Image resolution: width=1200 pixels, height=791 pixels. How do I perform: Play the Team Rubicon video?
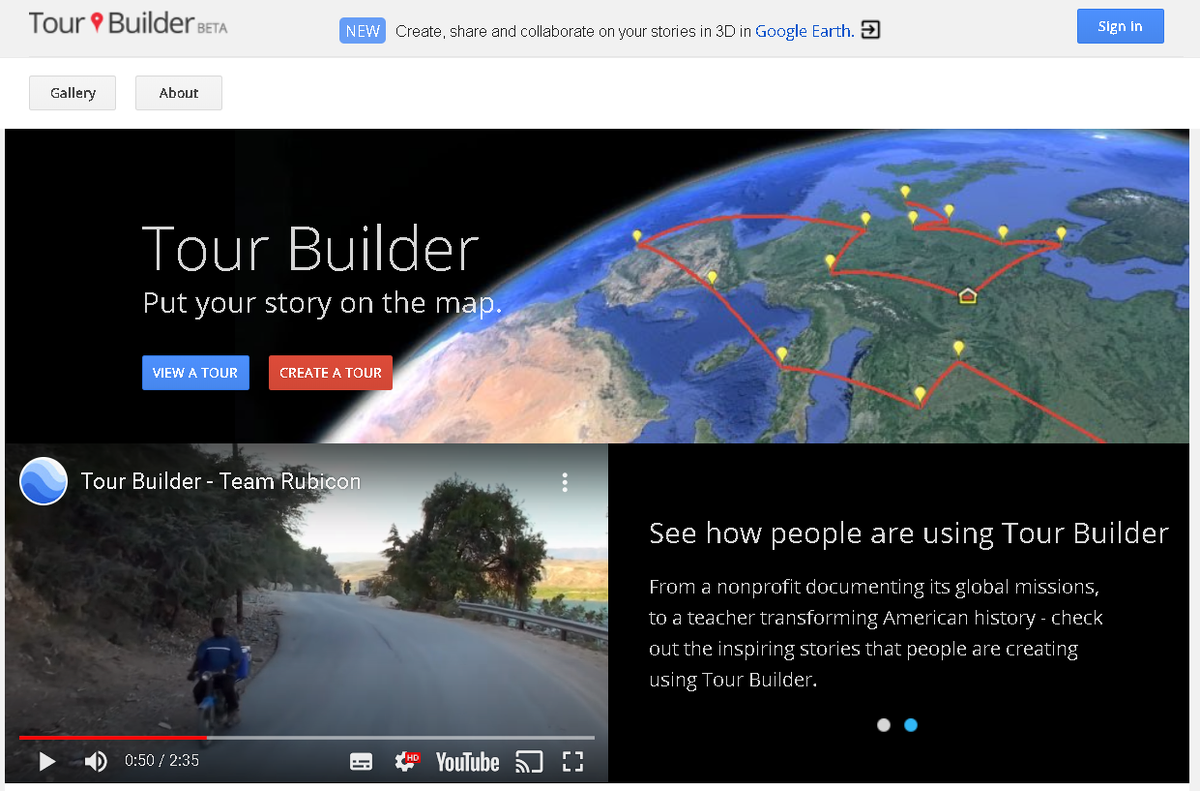point(46,762)
